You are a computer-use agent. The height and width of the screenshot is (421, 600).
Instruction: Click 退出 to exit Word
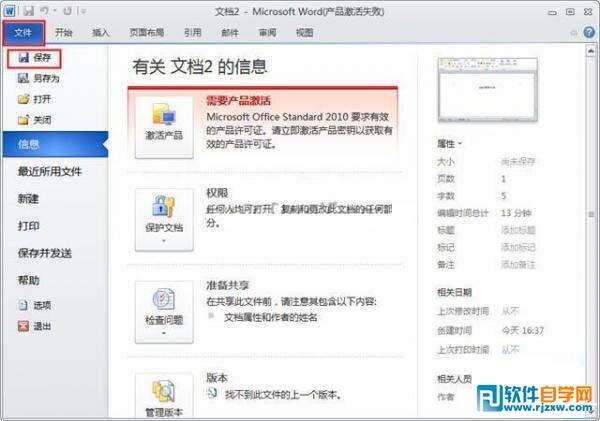34,326
